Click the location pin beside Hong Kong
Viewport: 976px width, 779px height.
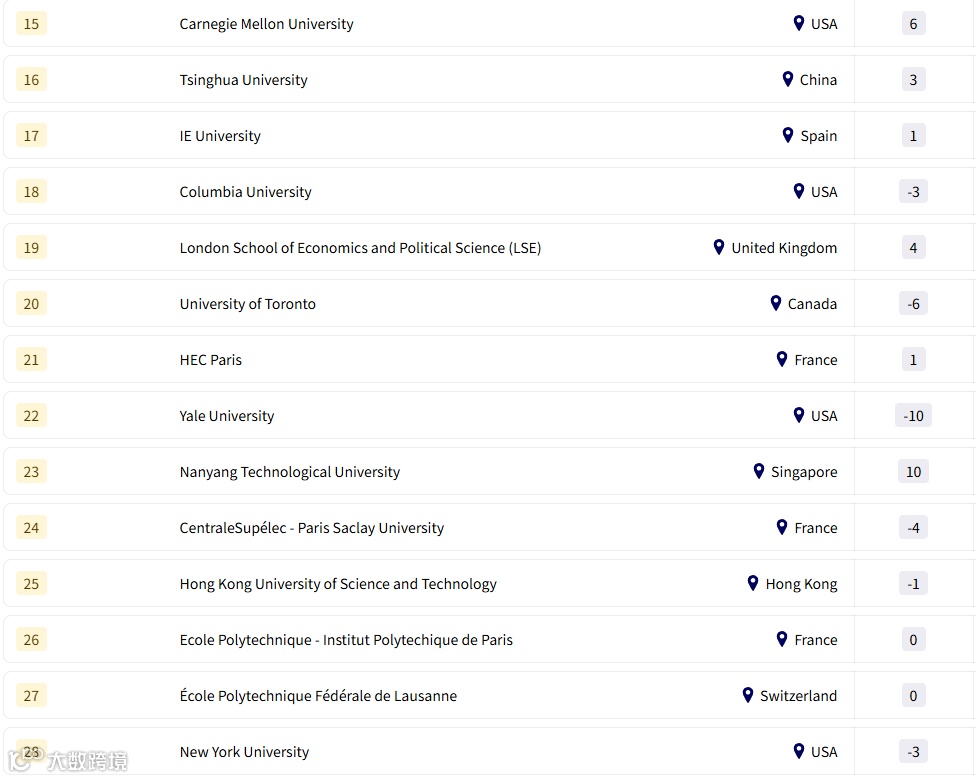click(753, 583)
